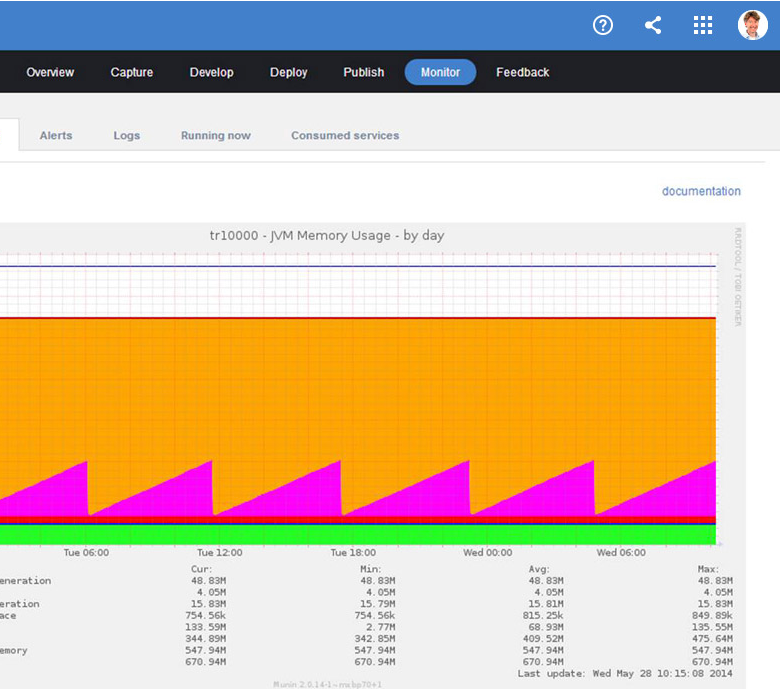780x689 pixels.
Task: Open the Feedback section
Action: 522,72
